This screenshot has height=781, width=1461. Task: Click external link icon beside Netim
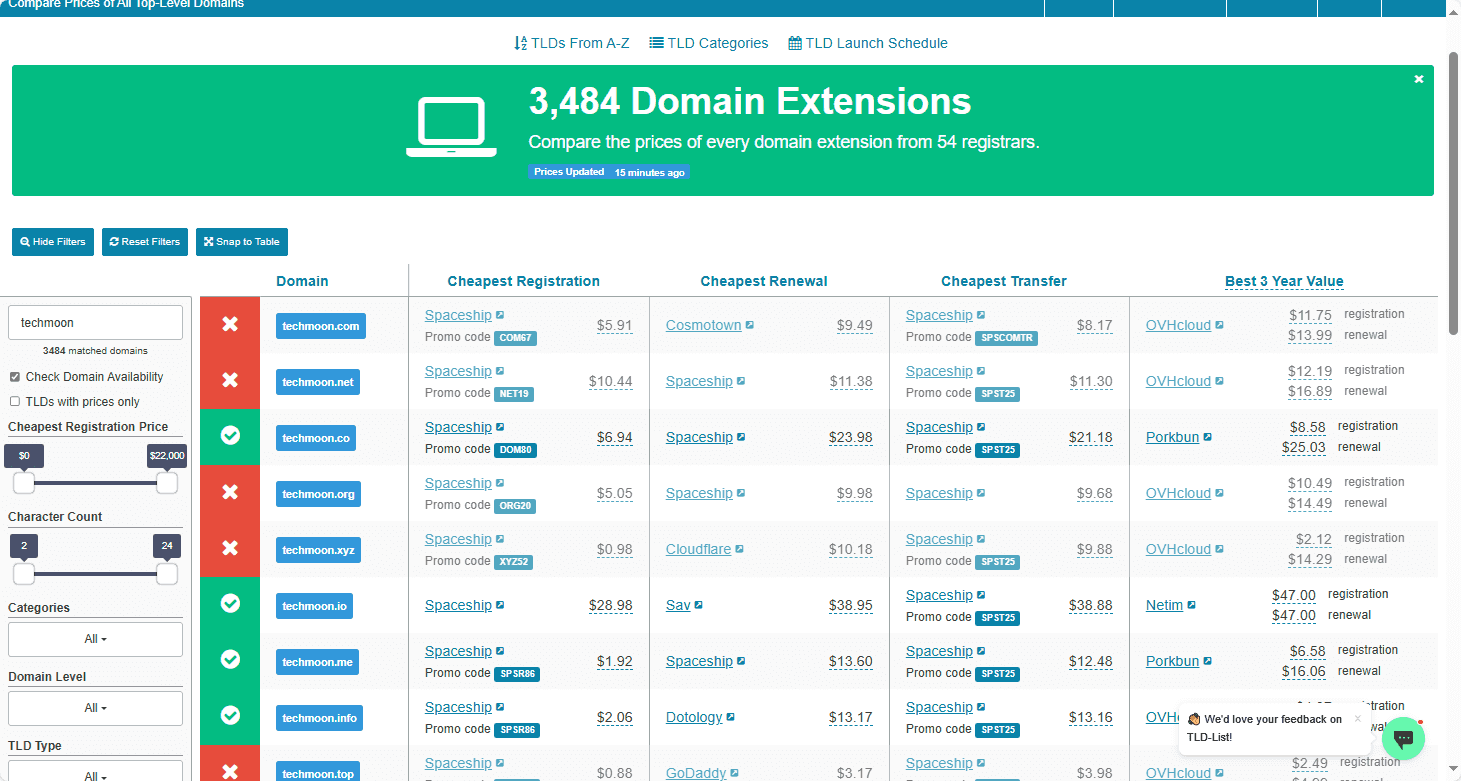[x=1192, y=605]
